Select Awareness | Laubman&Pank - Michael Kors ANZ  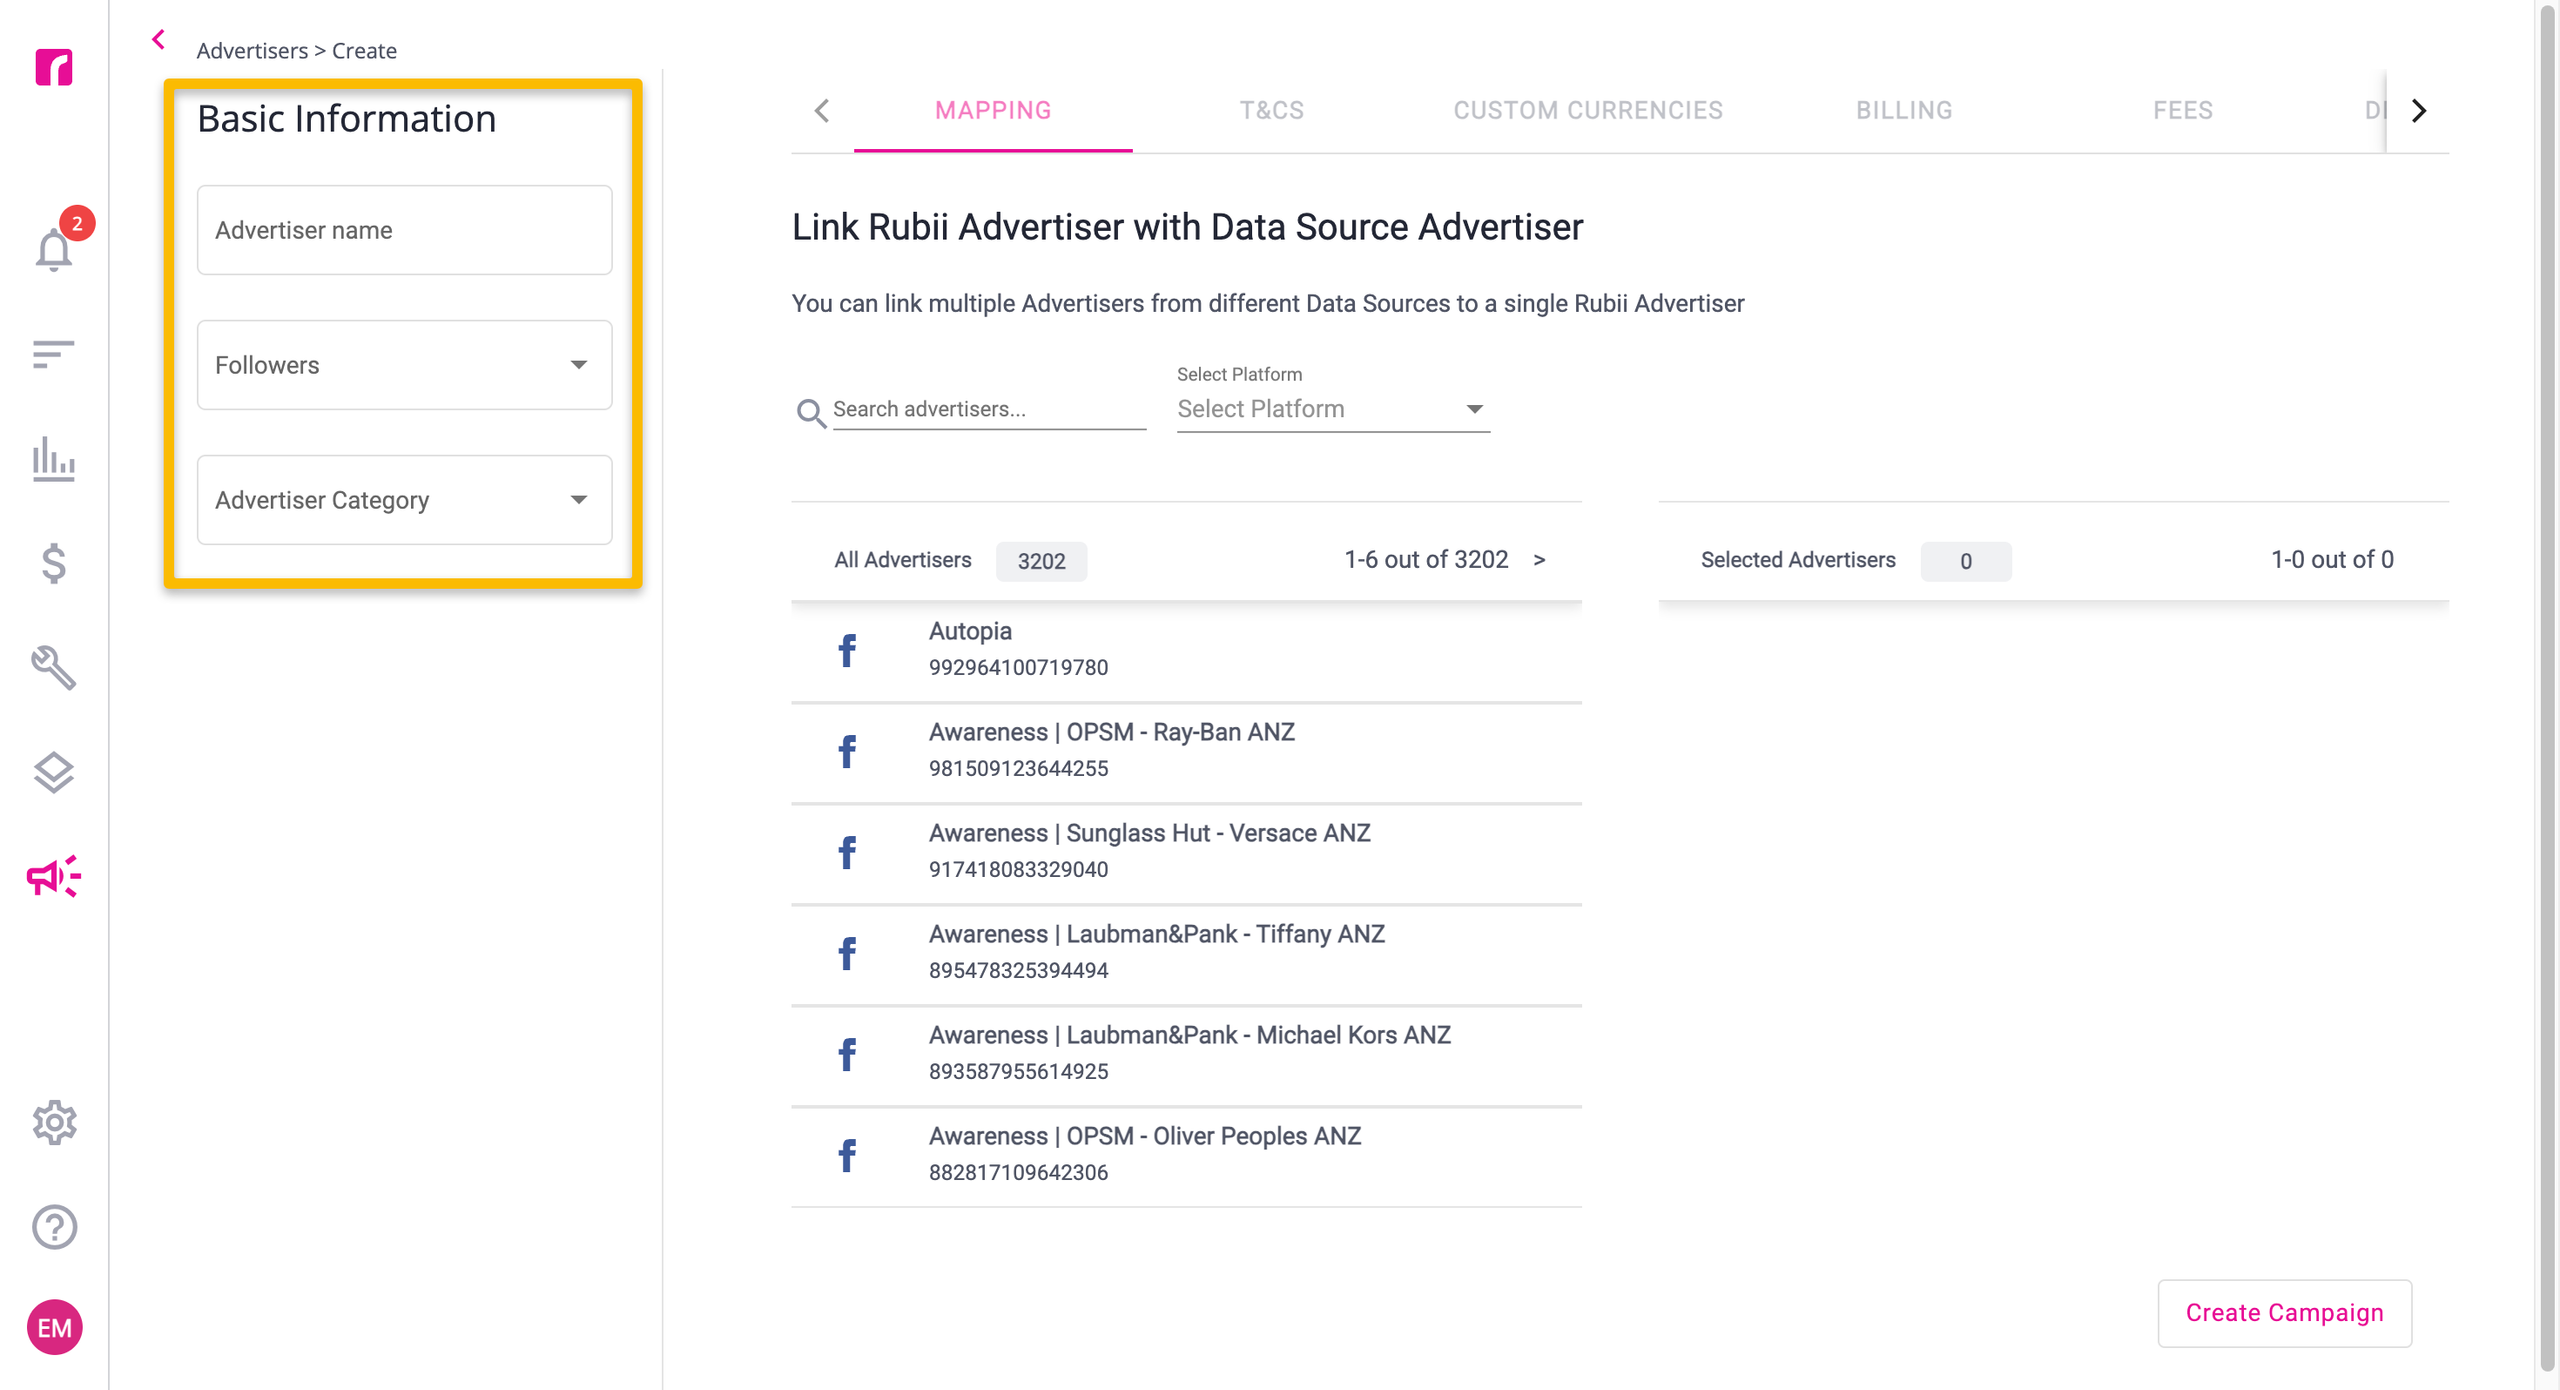point(1186,1055)
